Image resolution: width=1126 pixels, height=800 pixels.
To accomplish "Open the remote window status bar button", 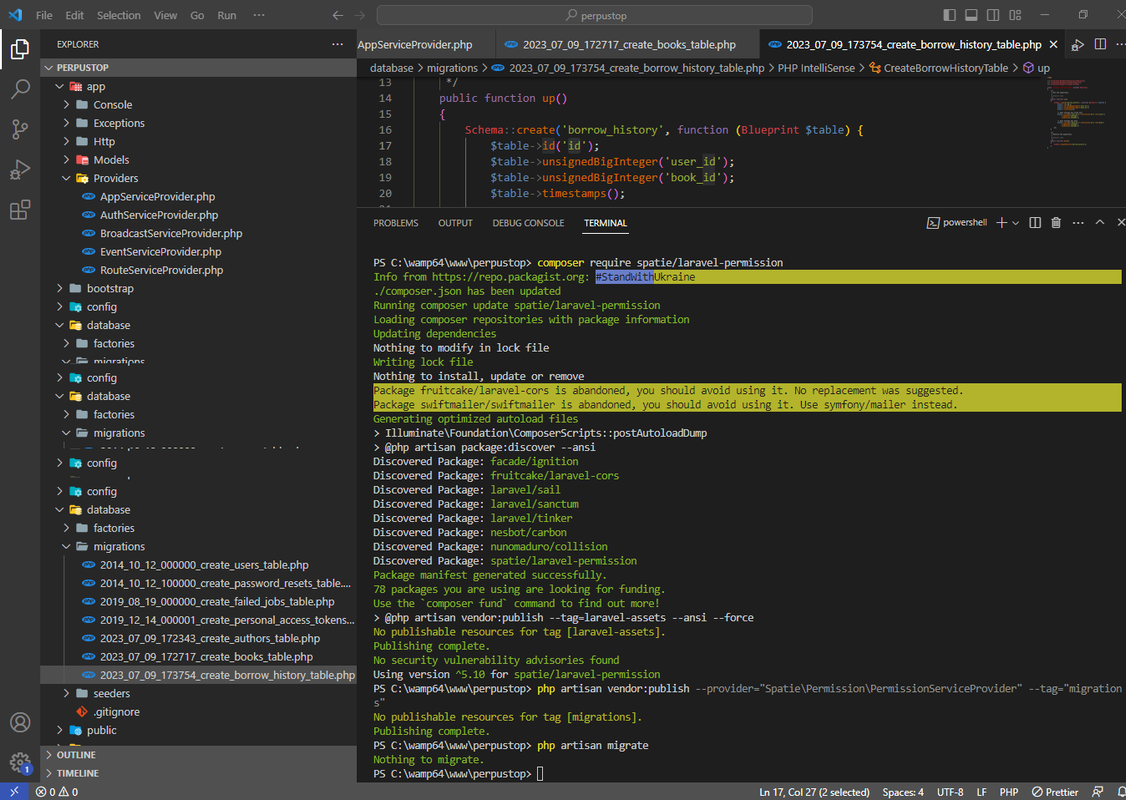I will [x=14, y=791].
